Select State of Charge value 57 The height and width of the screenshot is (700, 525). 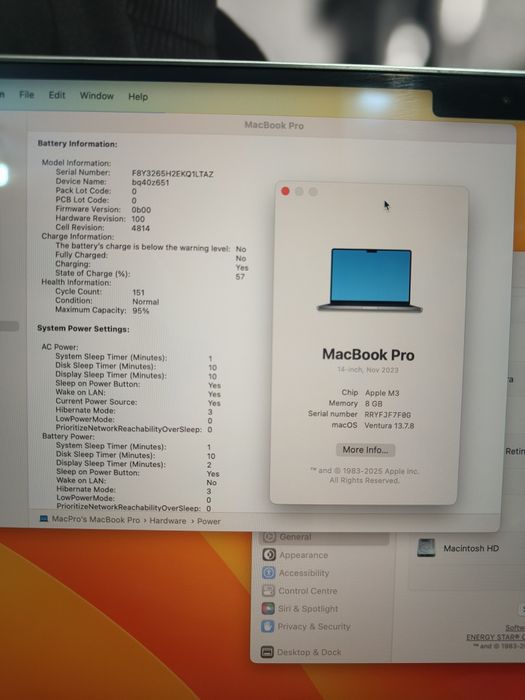point(240,277)
